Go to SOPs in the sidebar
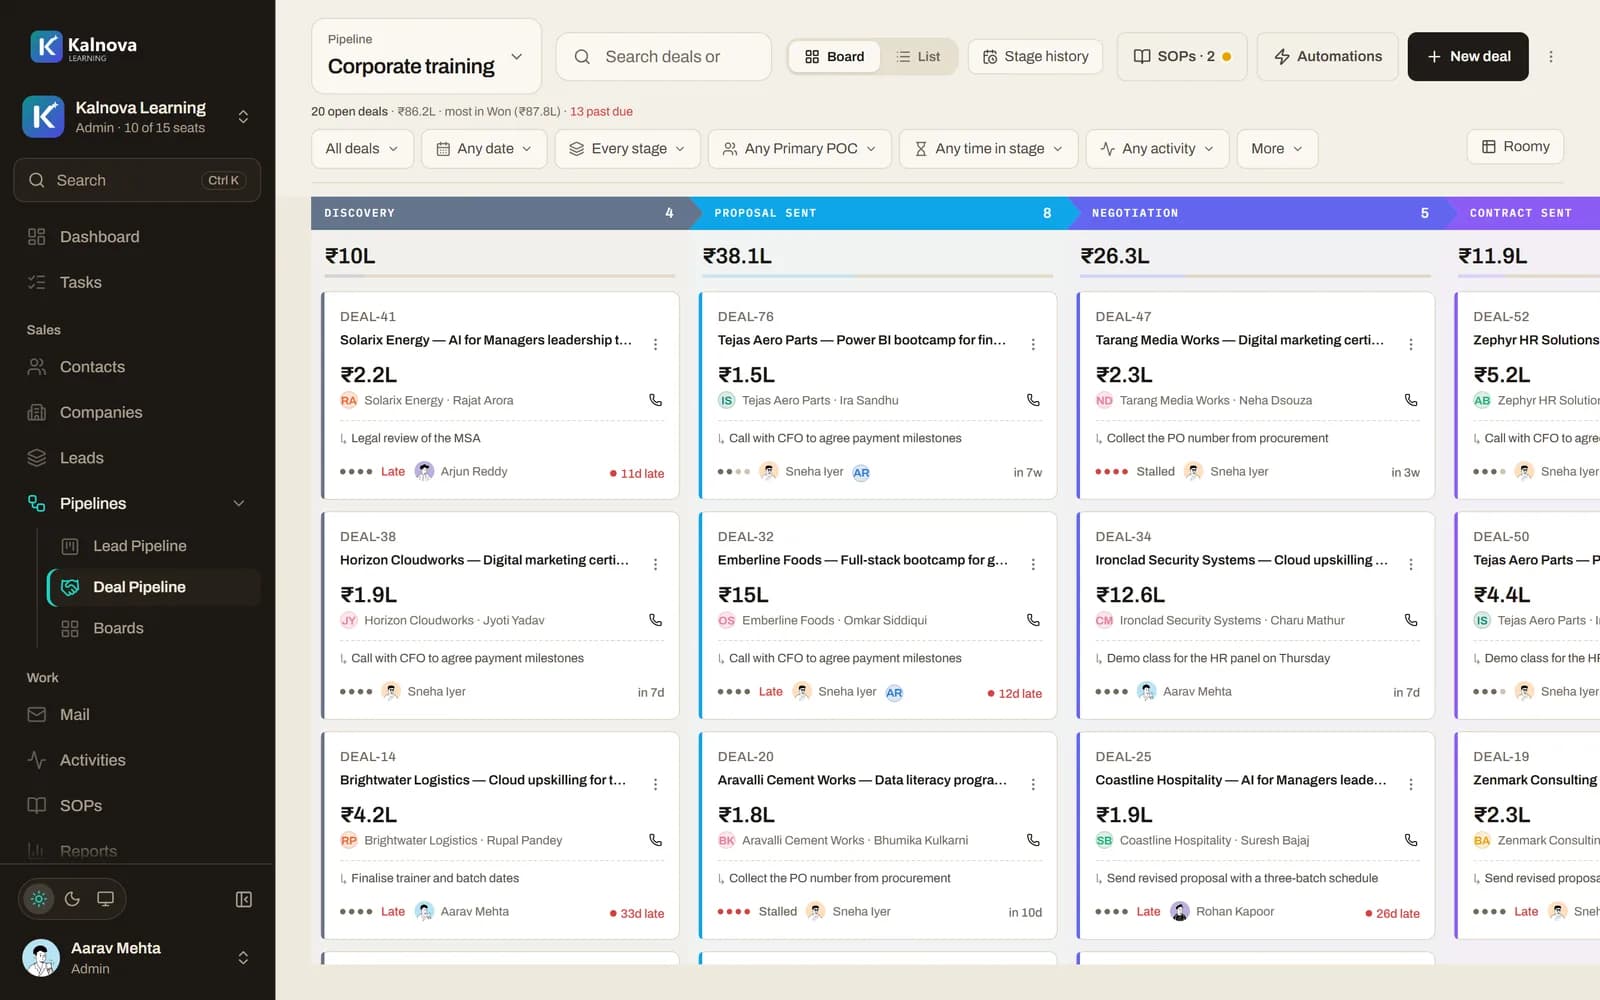Image resolution: width=1600 pixels, height=1000 pixels. [x=137, y=806]
